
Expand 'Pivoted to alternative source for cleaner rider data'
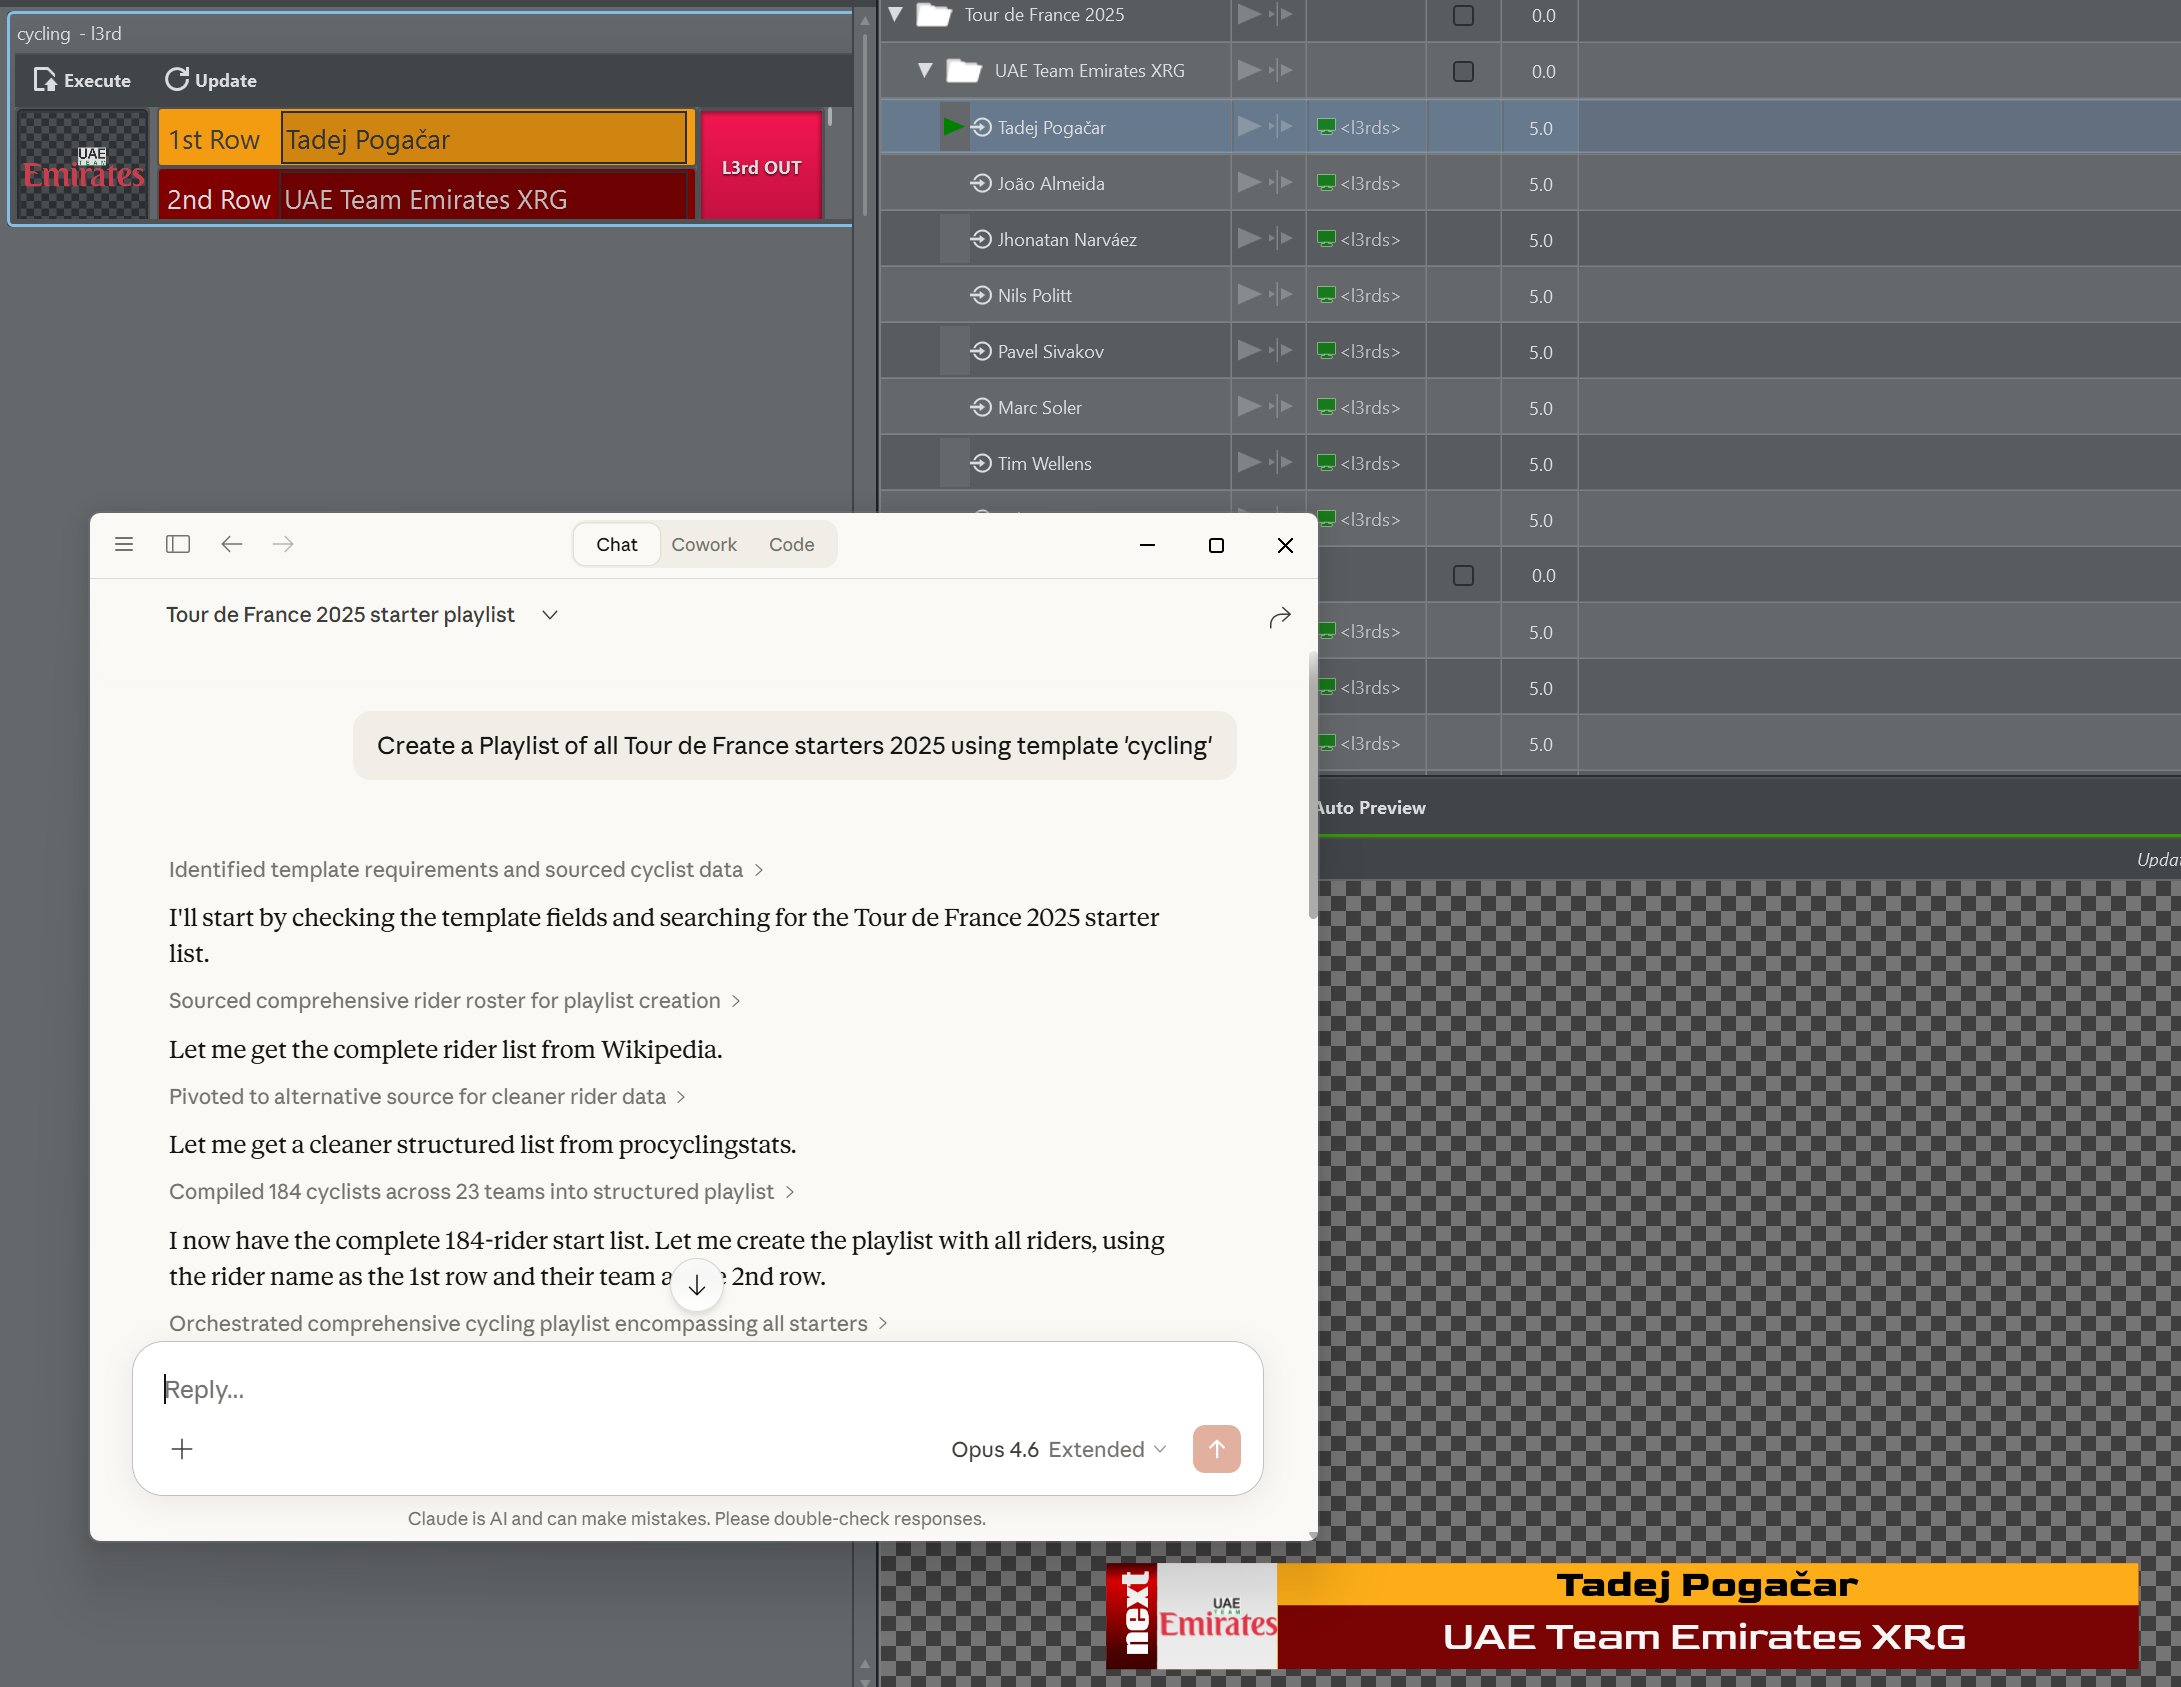click(427, 1096)
